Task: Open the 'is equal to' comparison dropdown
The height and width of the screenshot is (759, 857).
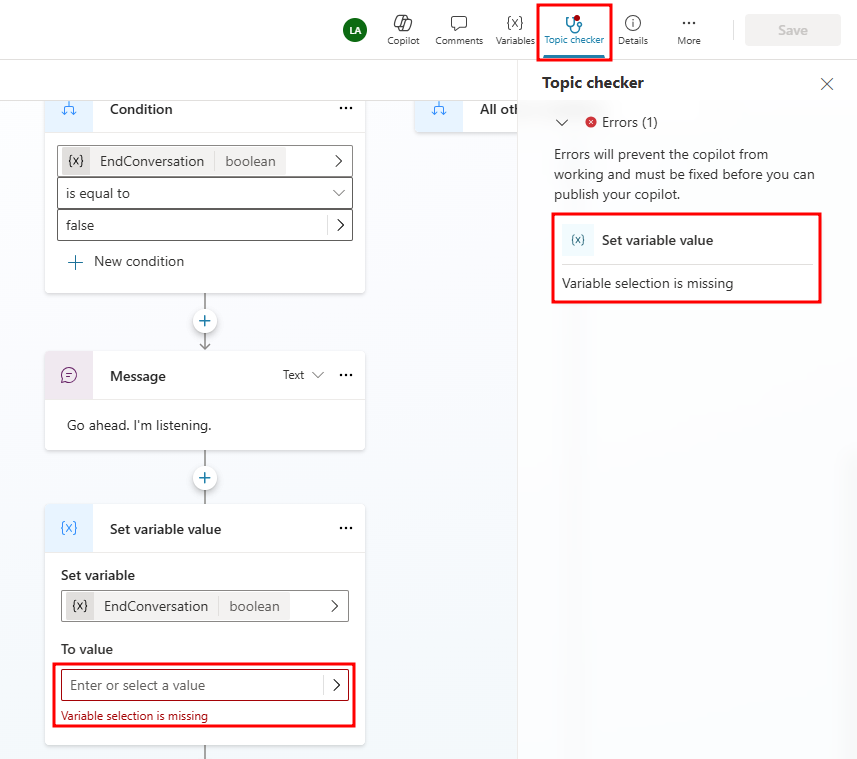Action: click(x=204, y=193)
